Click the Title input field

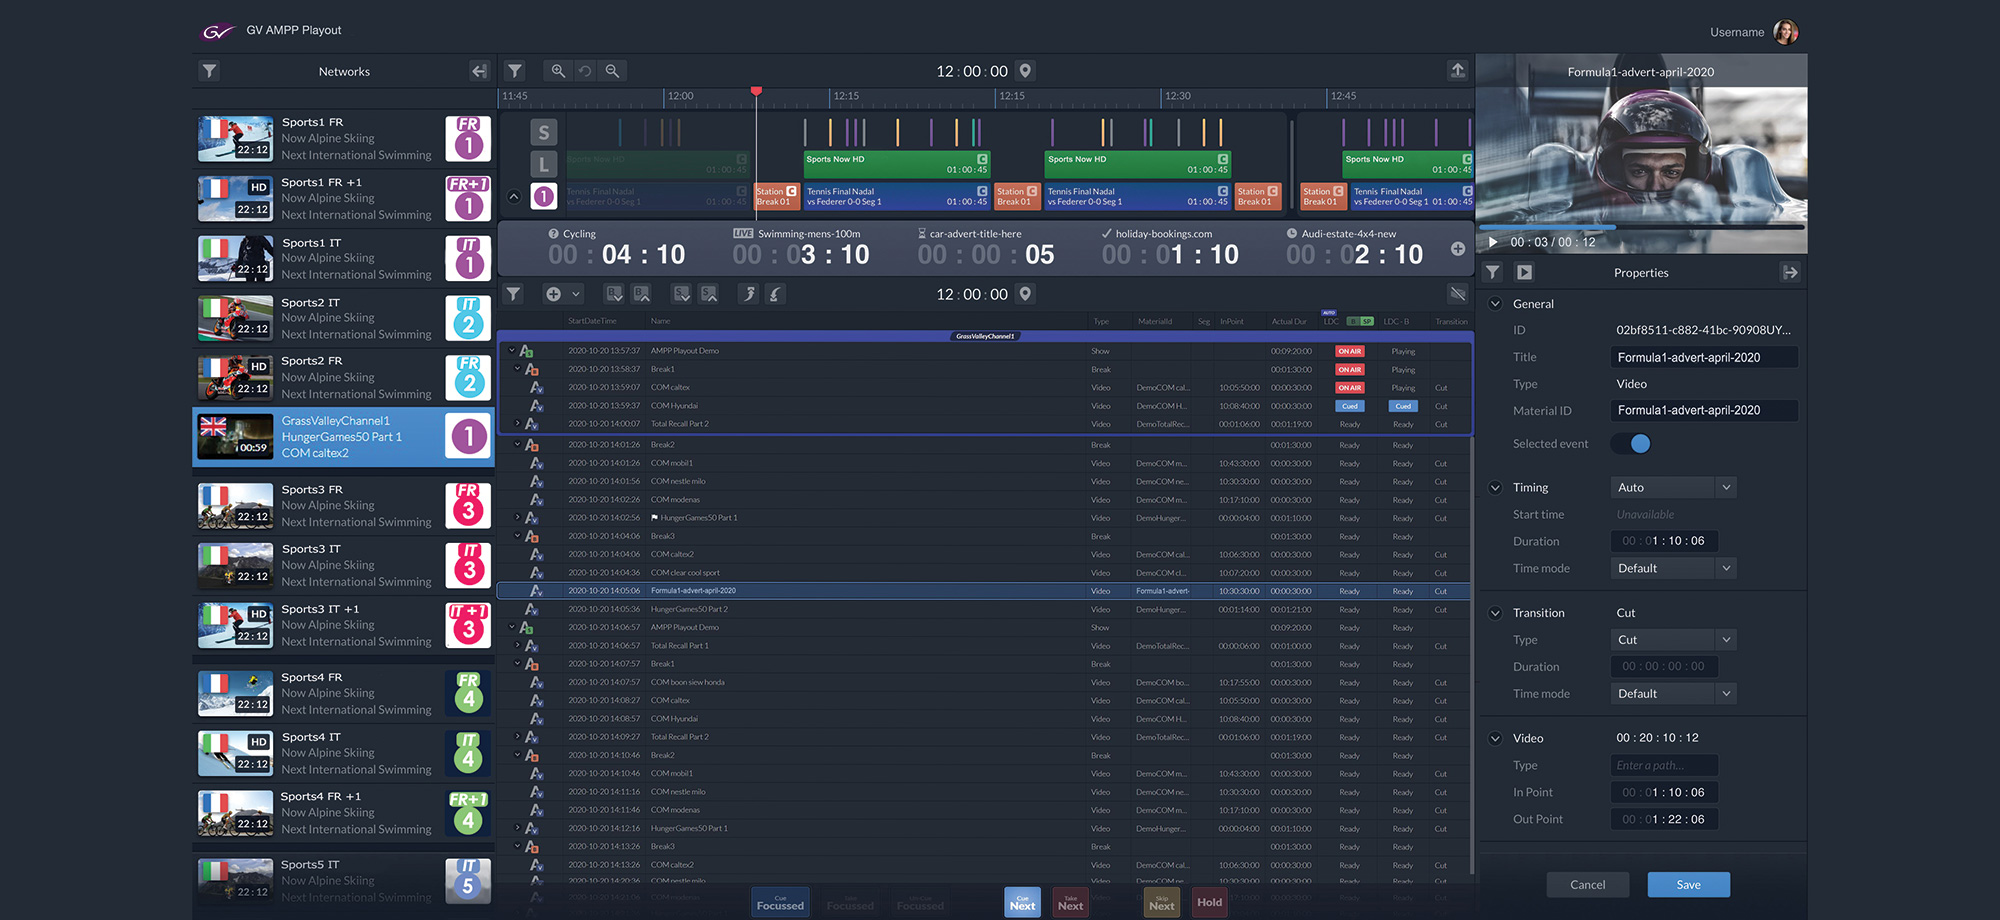coord(1703,357)
